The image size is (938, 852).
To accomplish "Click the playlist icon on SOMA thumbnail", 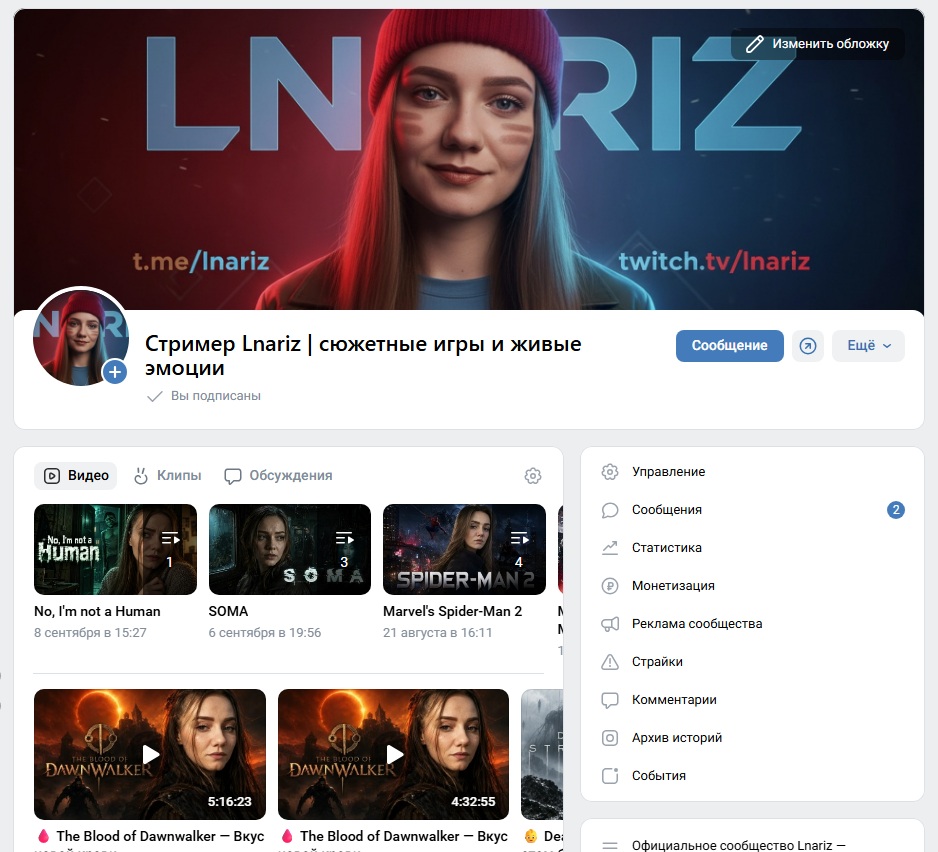I will pos(344,538).
